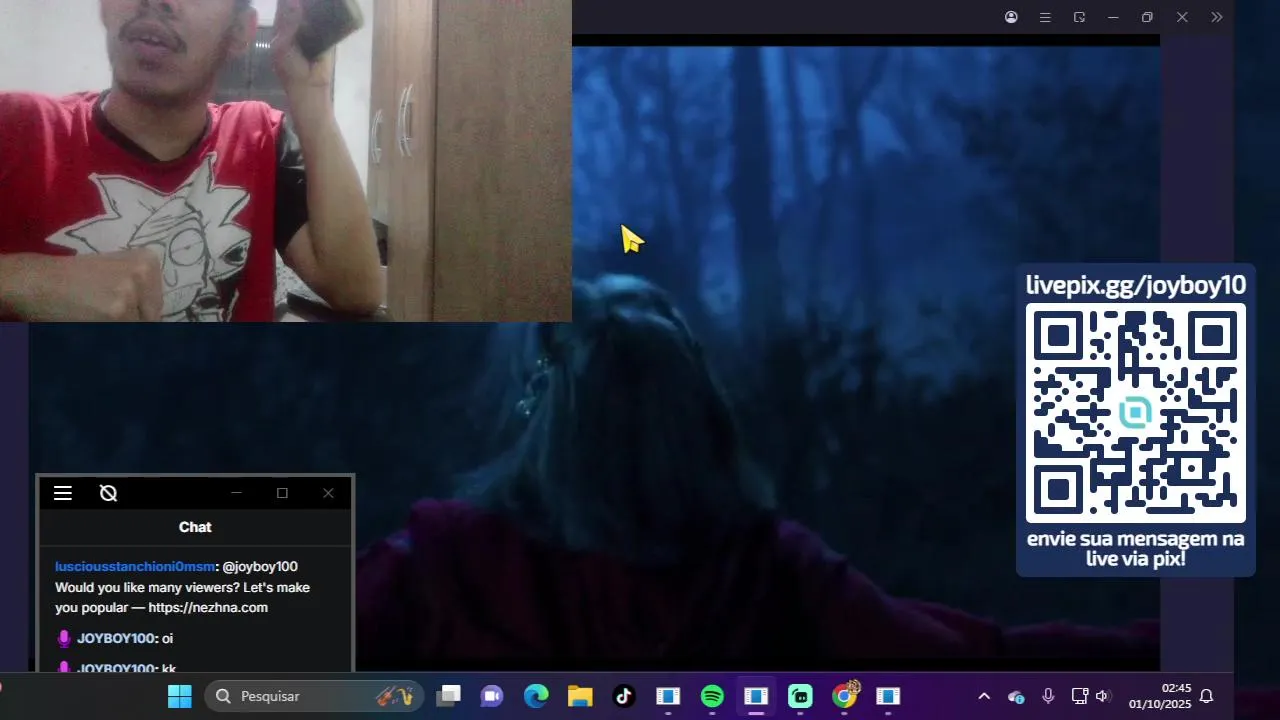Minimize the main player window
The height and width of the screenshot is (720, 1280).
(1113, 17)
